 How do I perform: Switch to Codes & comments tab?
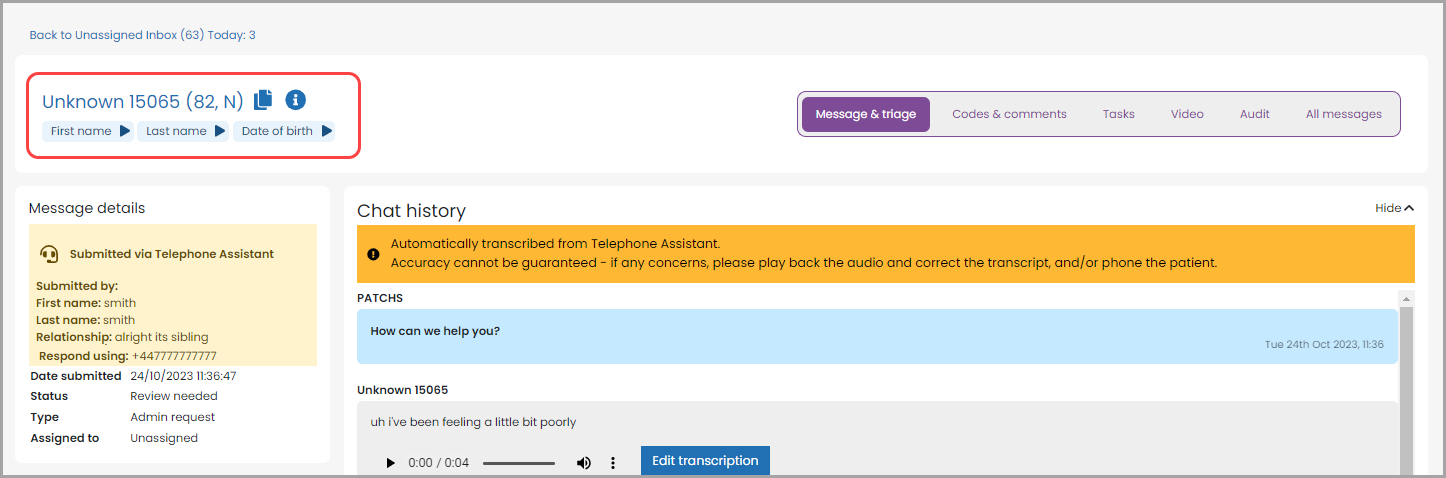[x=1009, y=114]
